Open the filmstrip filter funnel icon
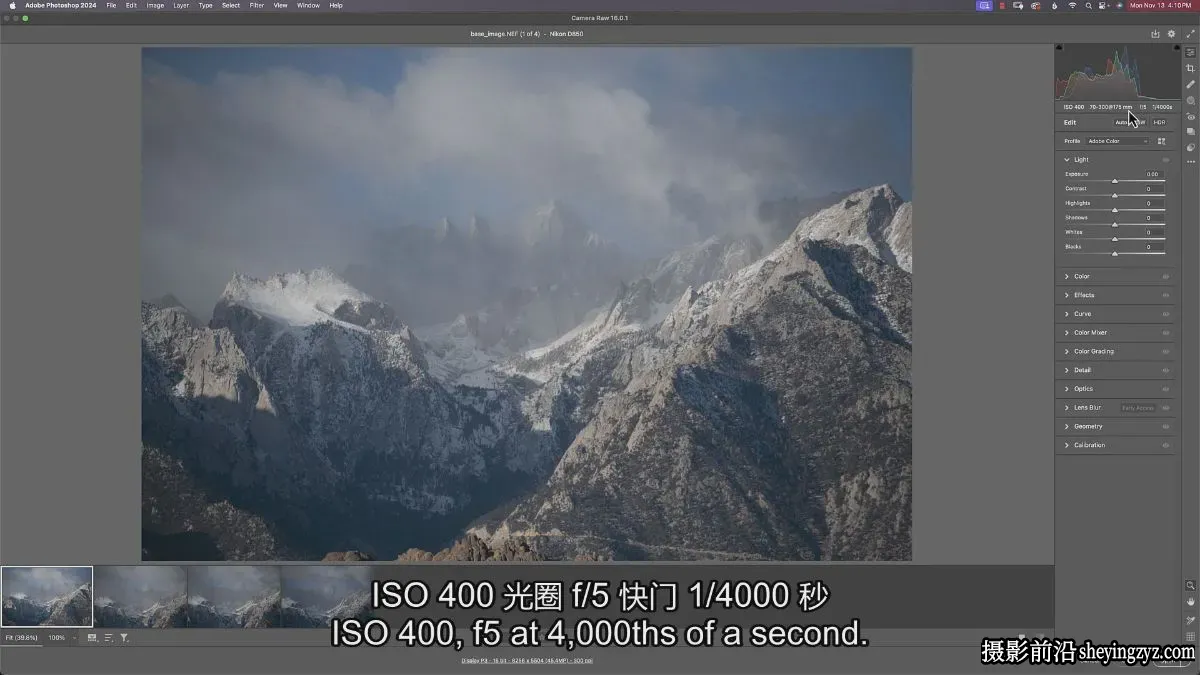Viewport: 1200px width, 675px height. pos(124,637)
